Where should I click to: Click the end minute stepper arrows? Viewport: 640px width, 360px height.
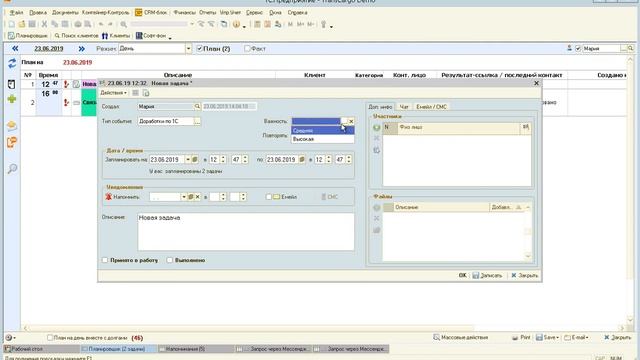pos(349,160)
